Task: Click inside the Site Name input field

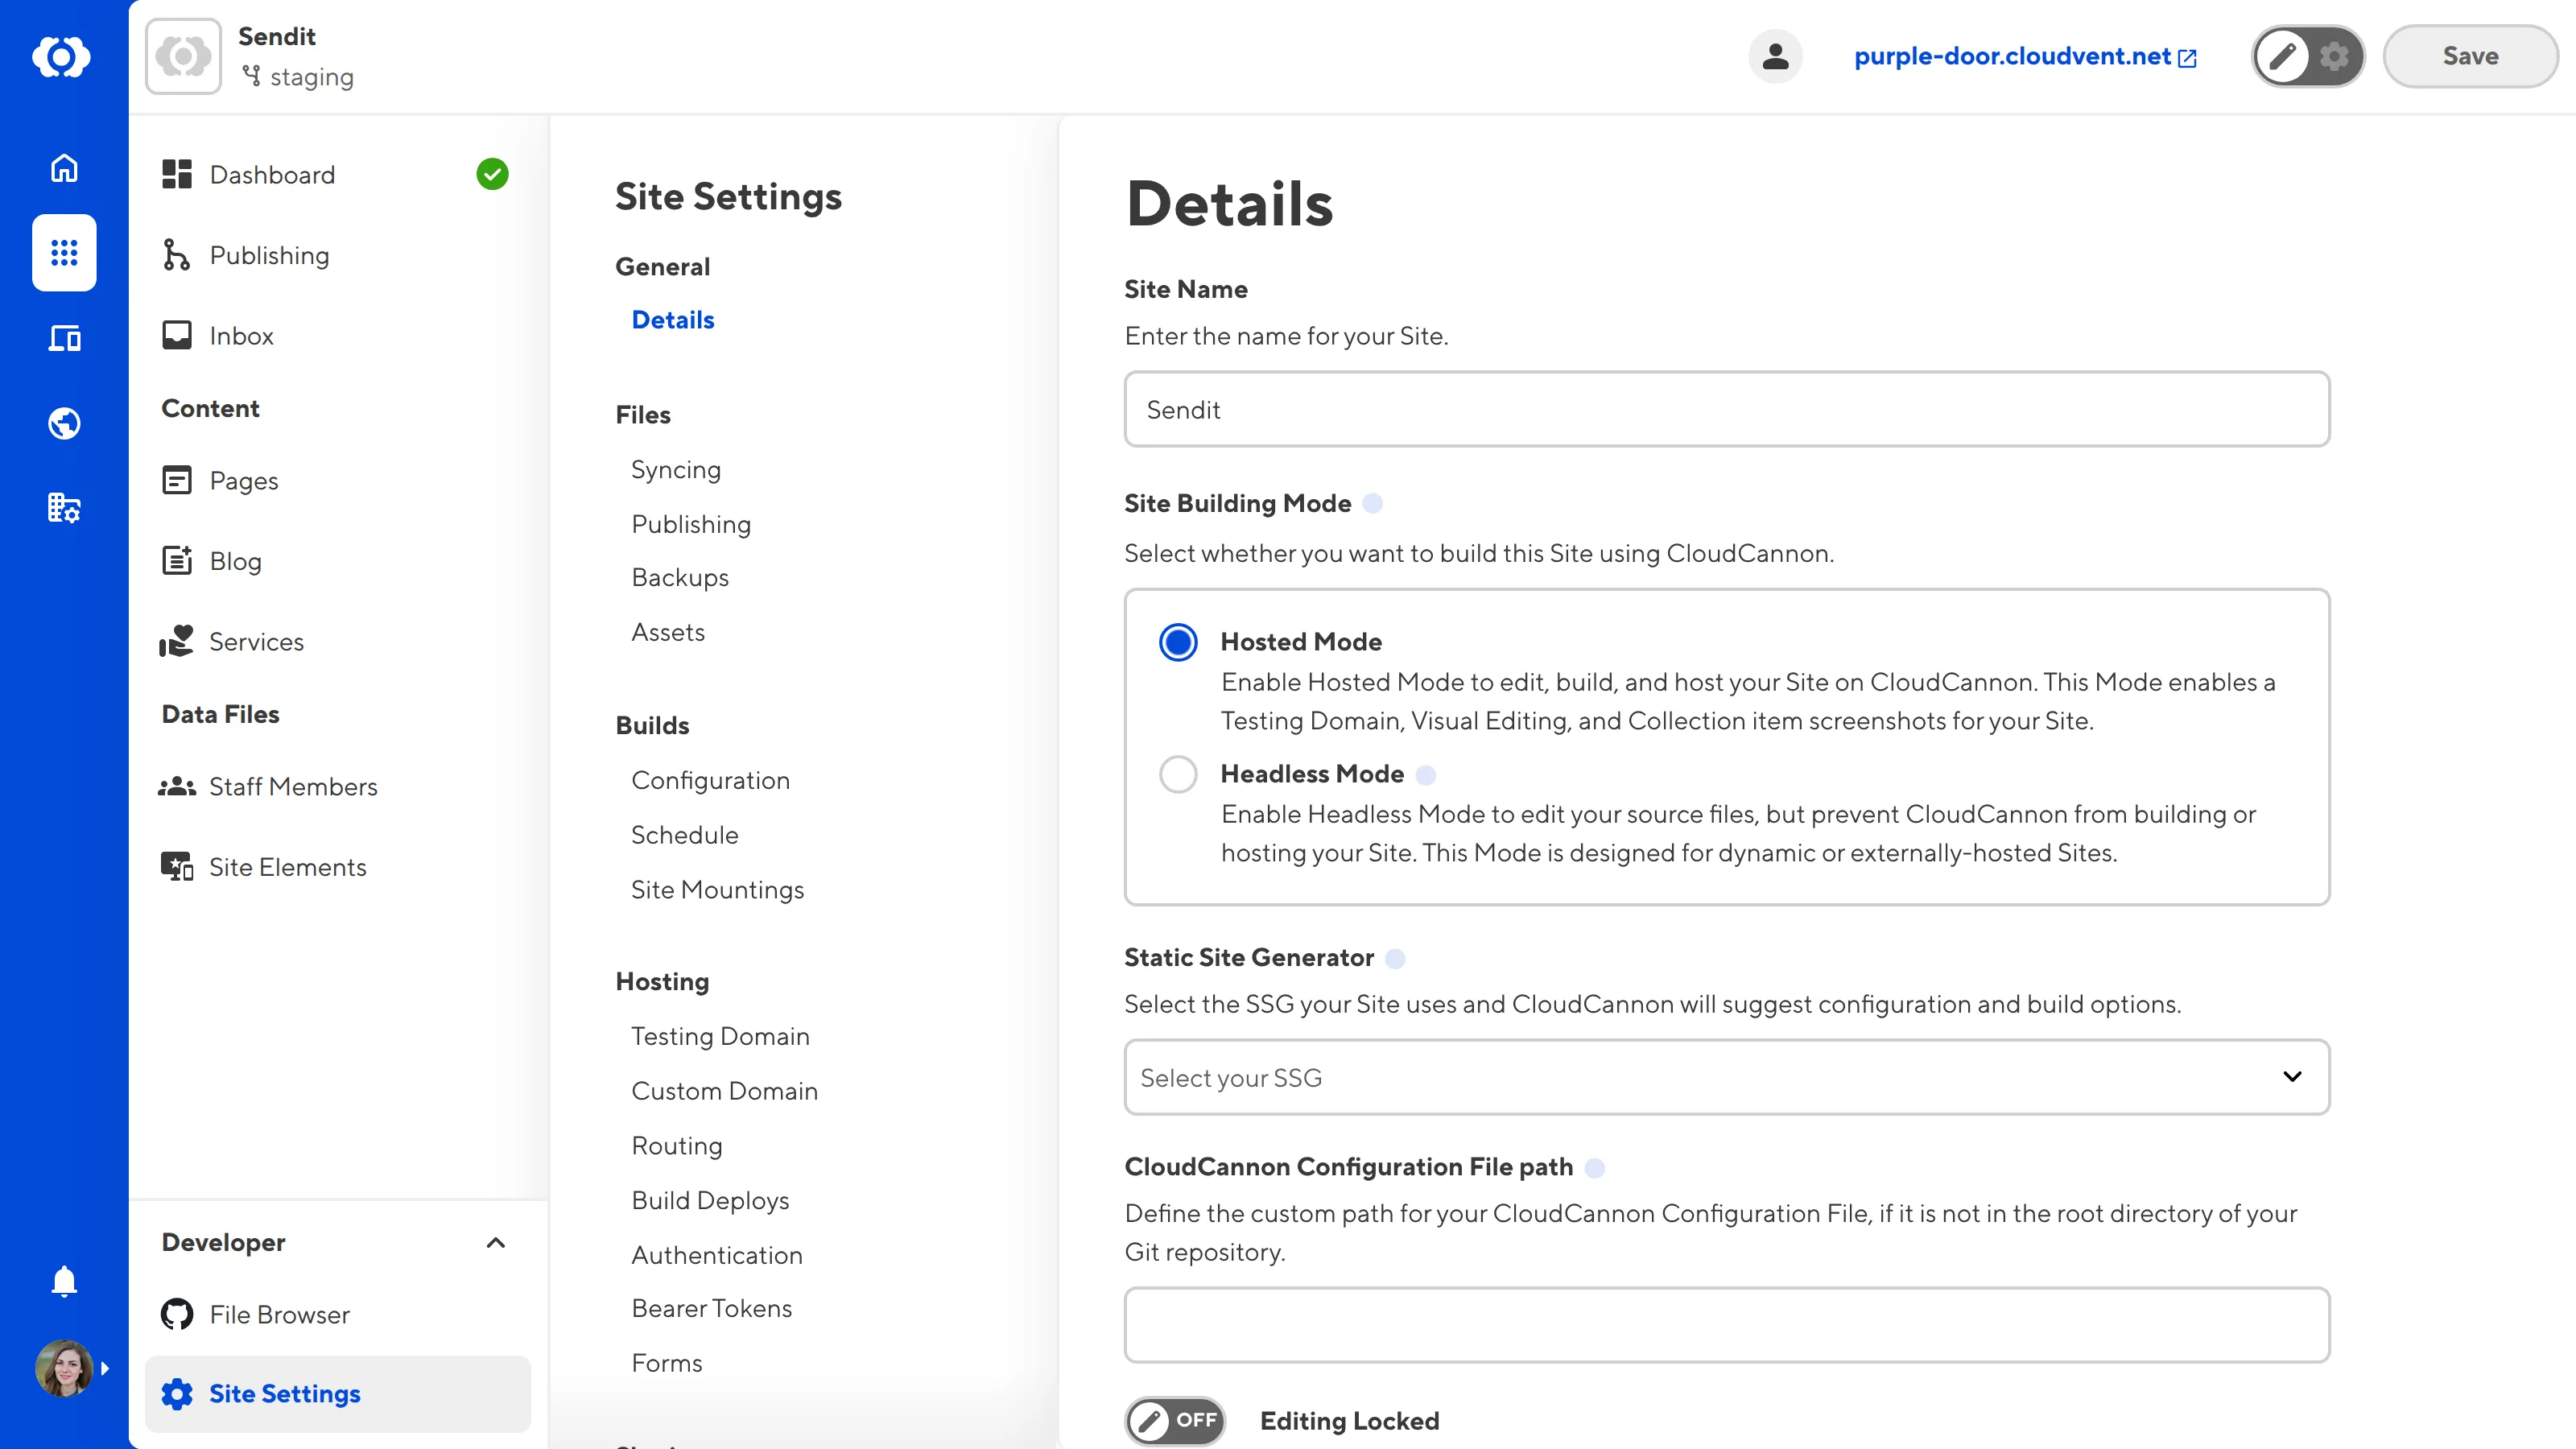Action: point(1726,409)
